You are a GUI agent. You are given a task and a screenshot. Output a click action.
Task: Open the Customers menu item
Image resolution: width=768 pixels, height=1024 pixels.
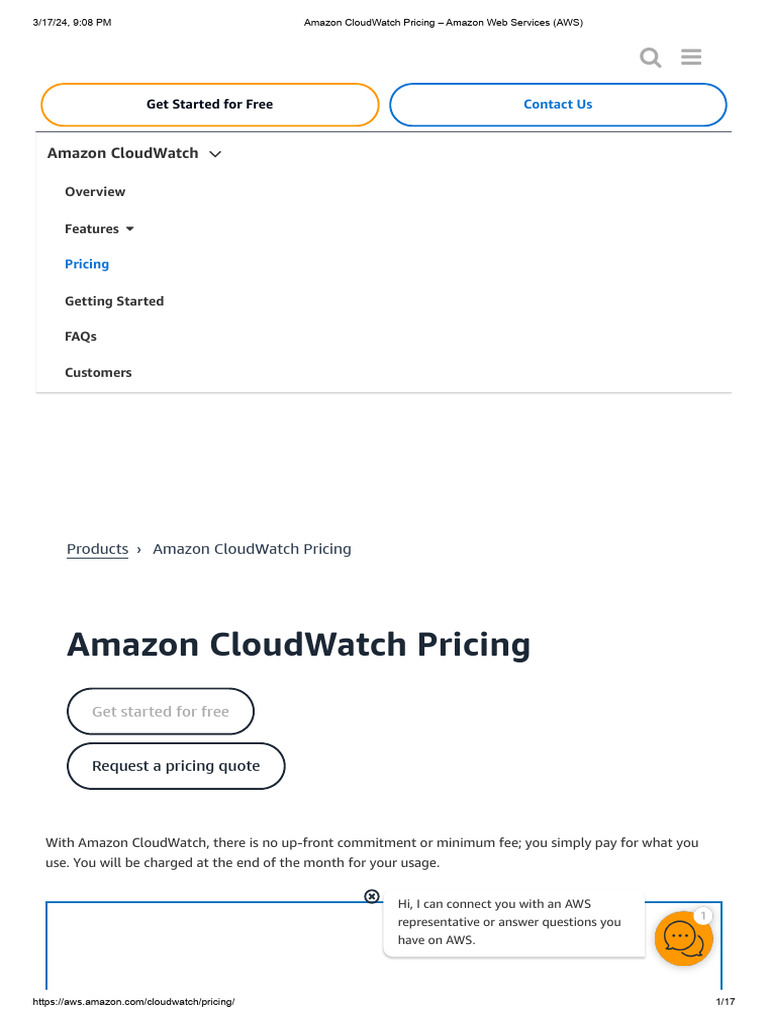click(x=98, y=373)
